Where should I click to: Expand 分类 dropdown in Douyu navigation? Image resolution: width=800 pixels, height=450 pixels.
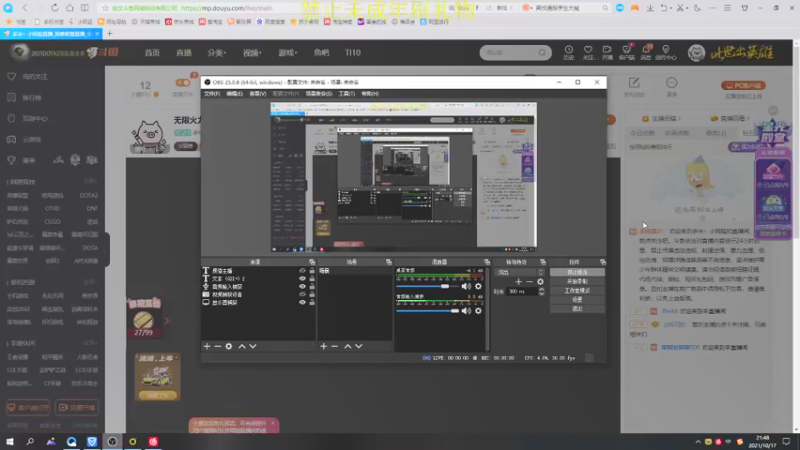click(x=217, y=53)
